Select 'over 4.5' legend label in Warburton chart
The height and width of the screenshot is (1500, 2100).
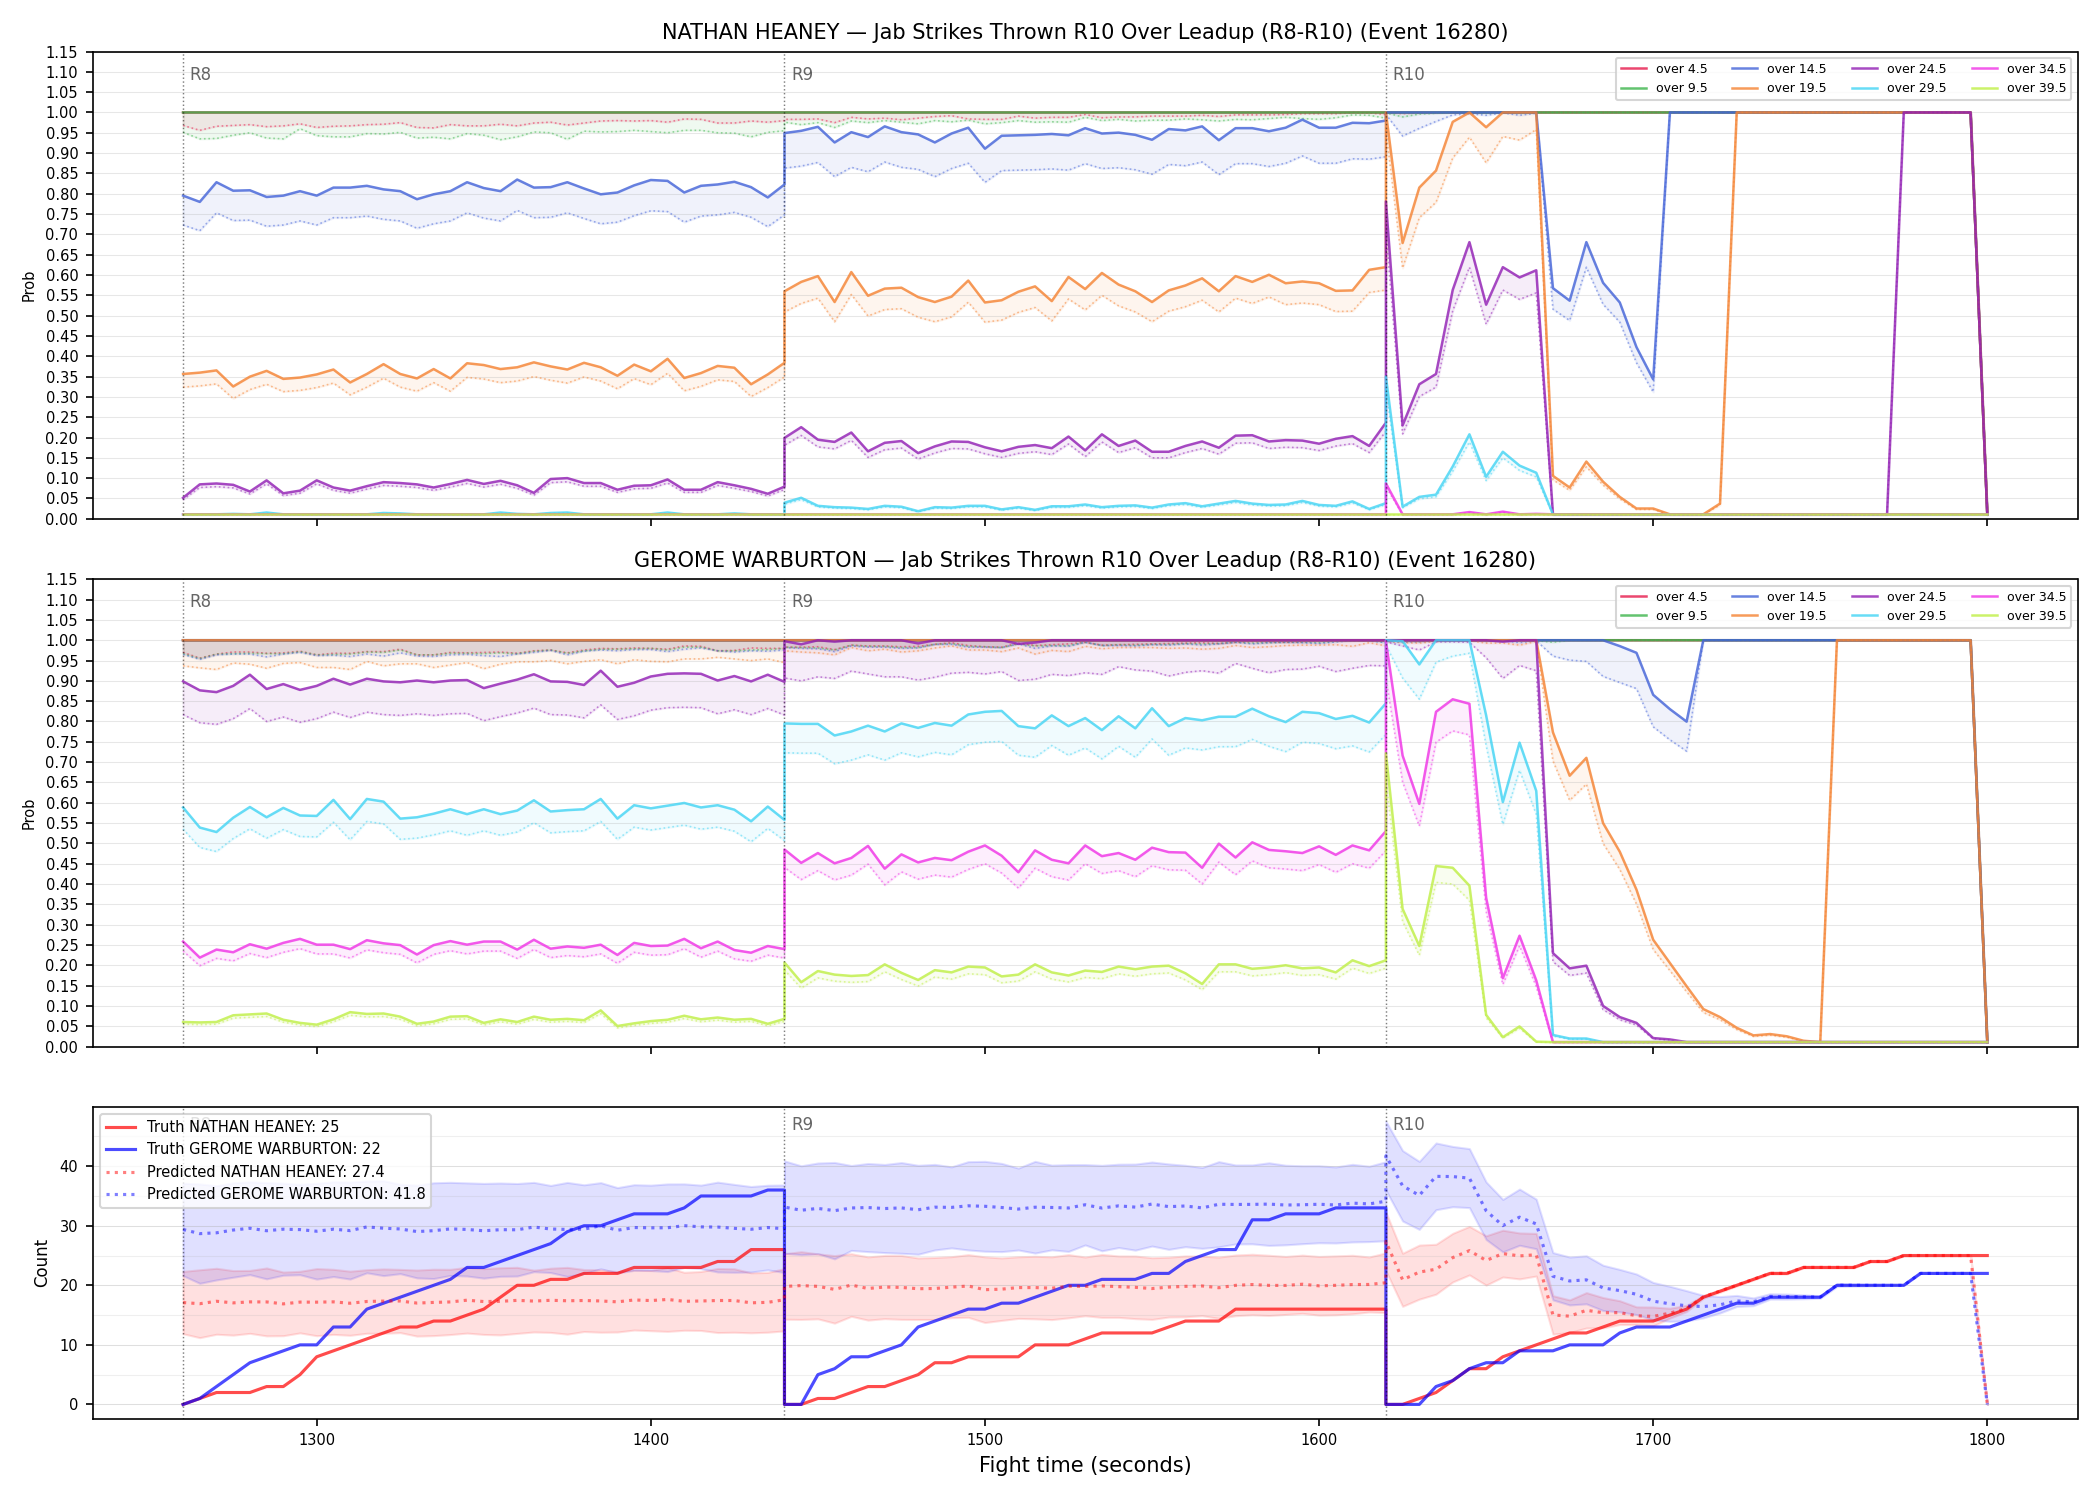click(x=1682, y=597)
